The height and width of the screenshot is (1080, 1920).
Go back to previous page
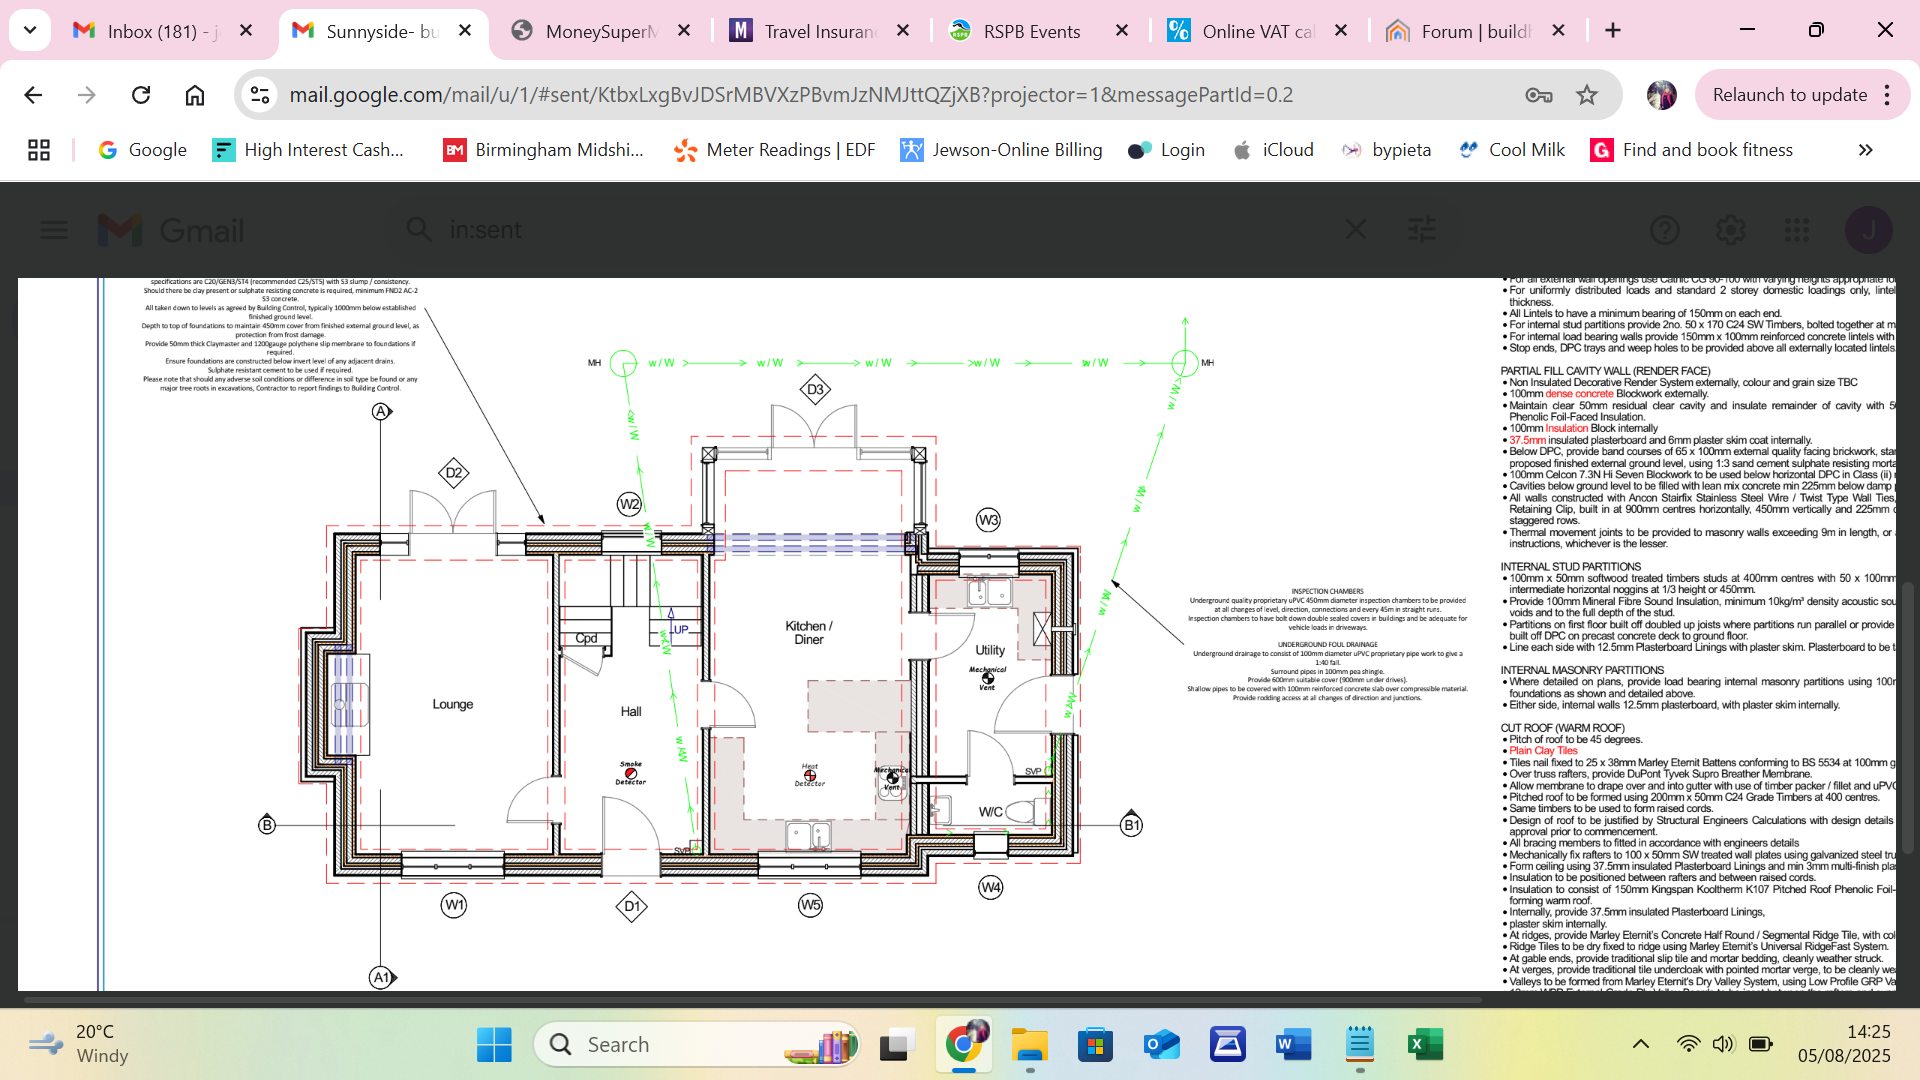33,95
